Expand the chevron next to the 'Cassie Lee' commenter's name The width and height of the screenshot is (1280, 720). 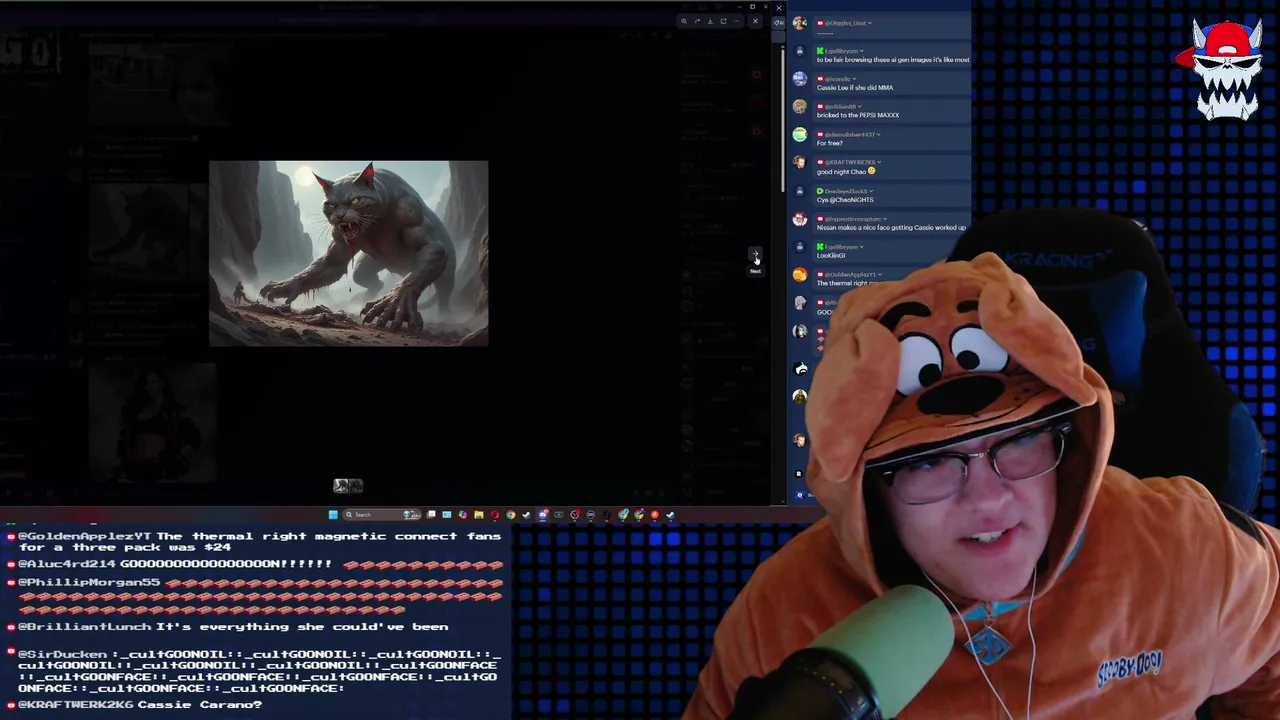854,79
